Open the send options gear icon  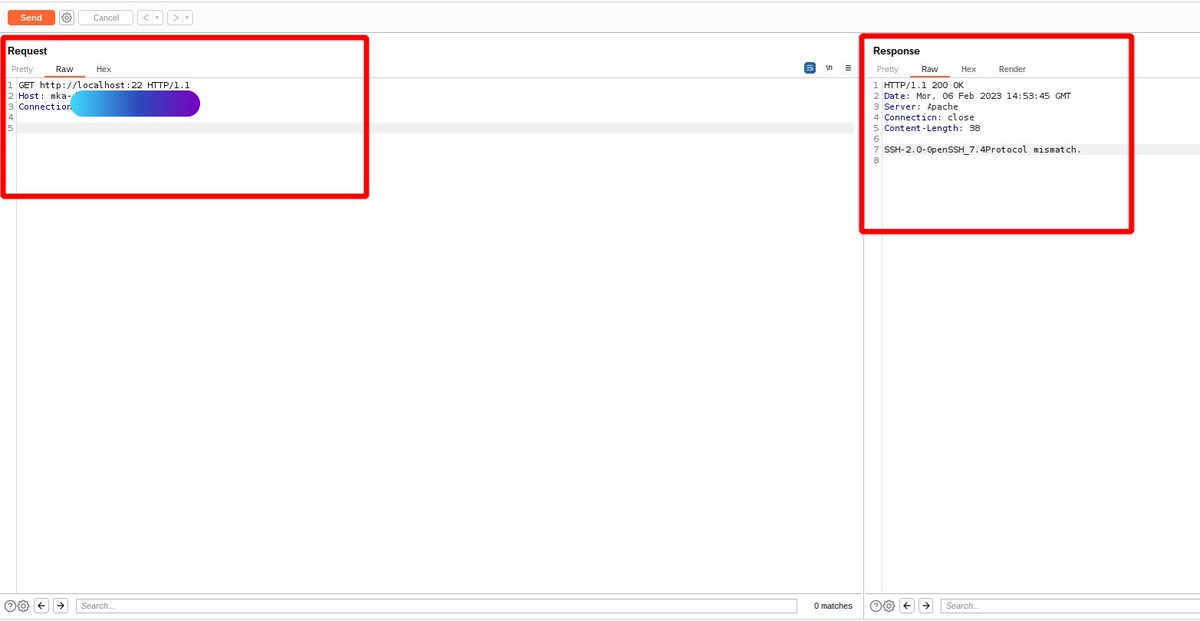coord(66,17)
